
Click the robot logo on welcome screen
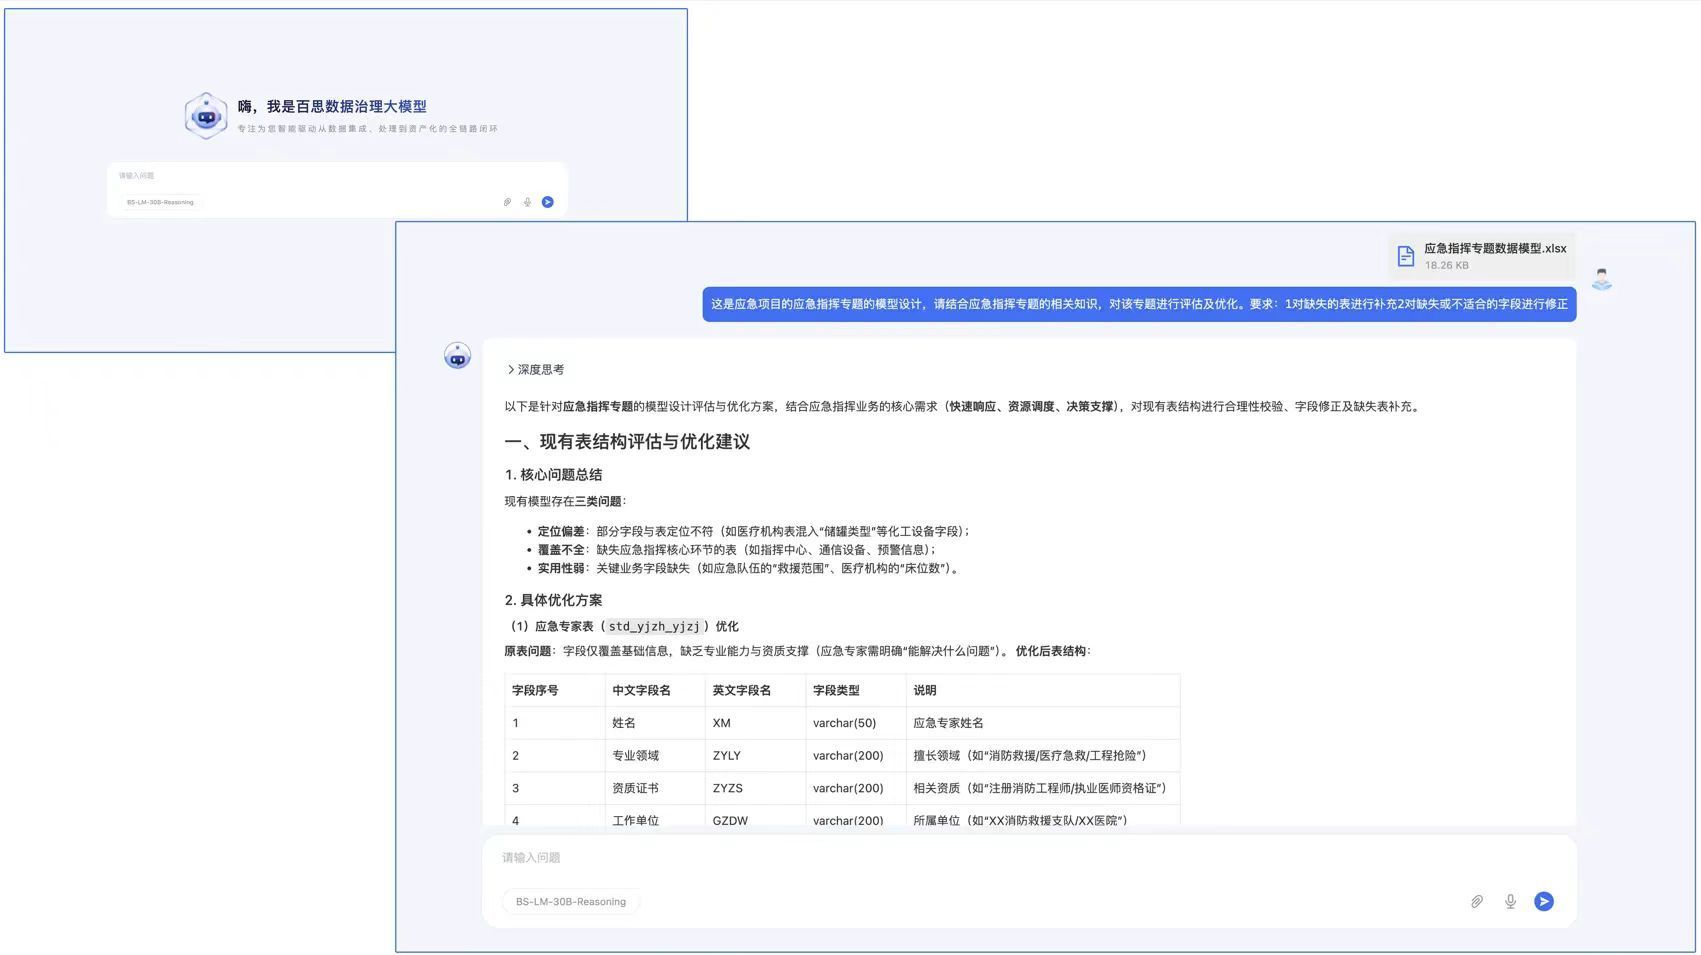[206, 116]
